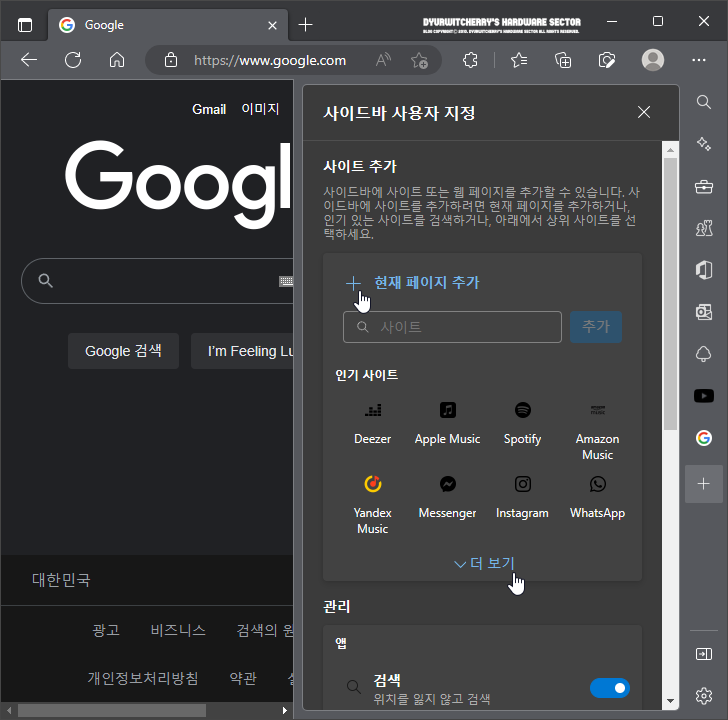Expand 더 보기 for more sites
This screenshot has height=720, width=728.
pyautogui.click(x=484, y=563)
